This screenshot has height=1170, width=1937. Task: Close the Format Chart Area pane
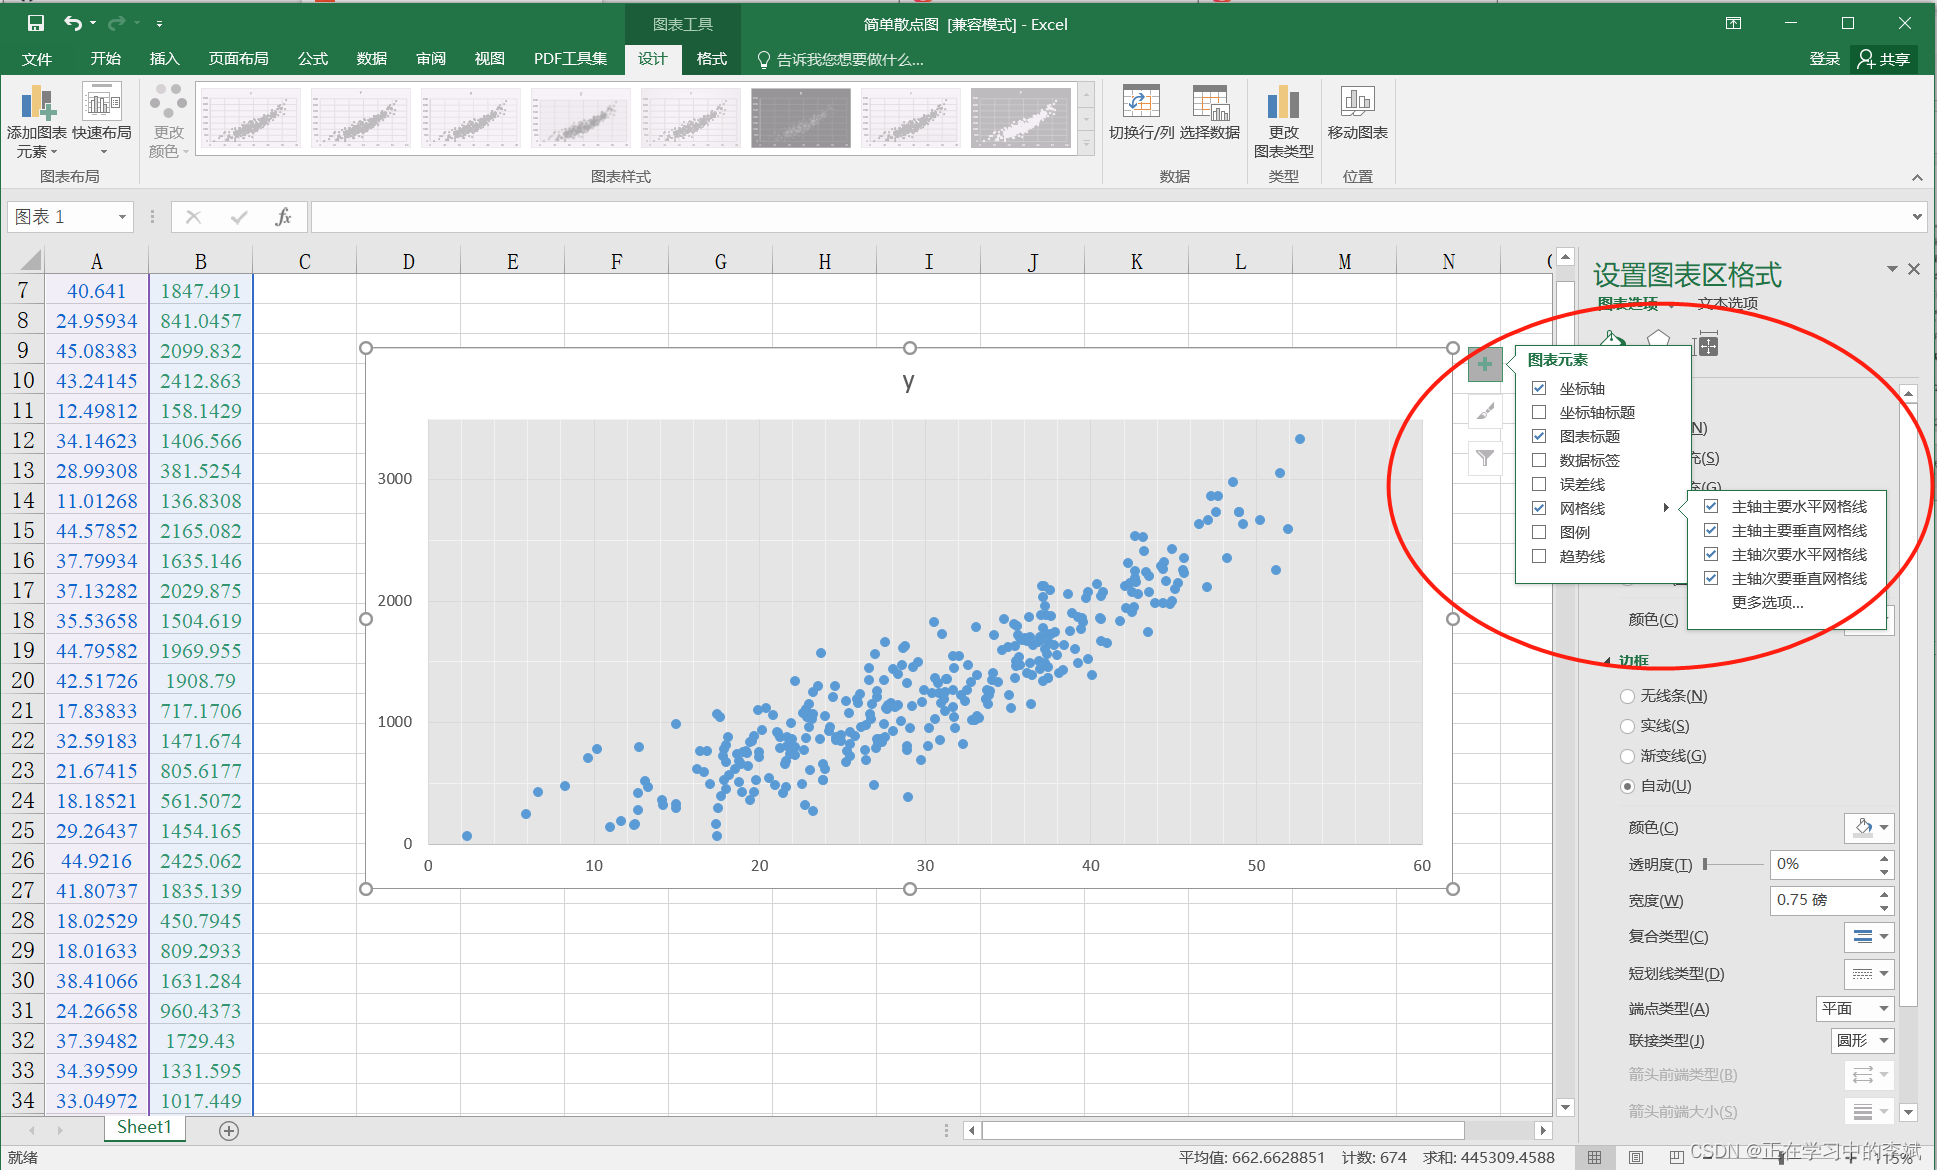(1913, 269)
